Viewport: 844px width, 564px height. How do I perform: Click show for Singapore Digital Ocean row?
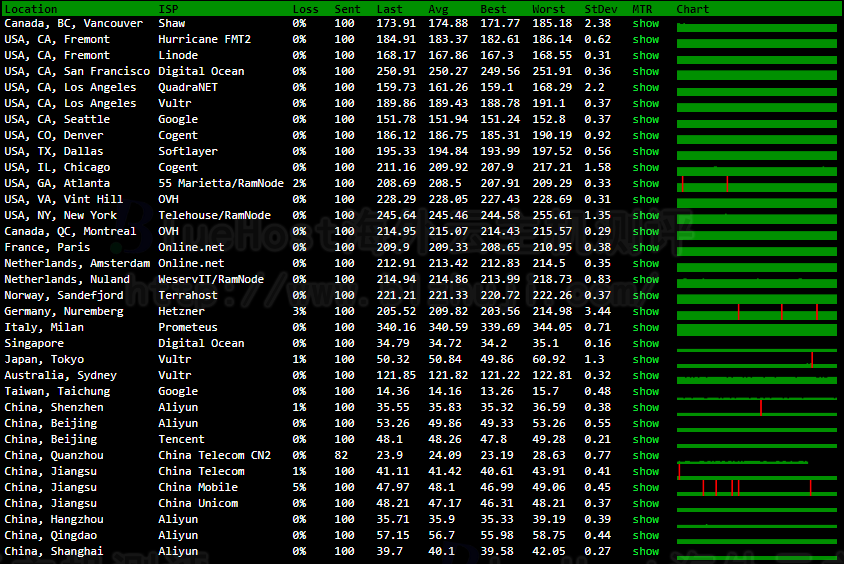coord(645,343)
